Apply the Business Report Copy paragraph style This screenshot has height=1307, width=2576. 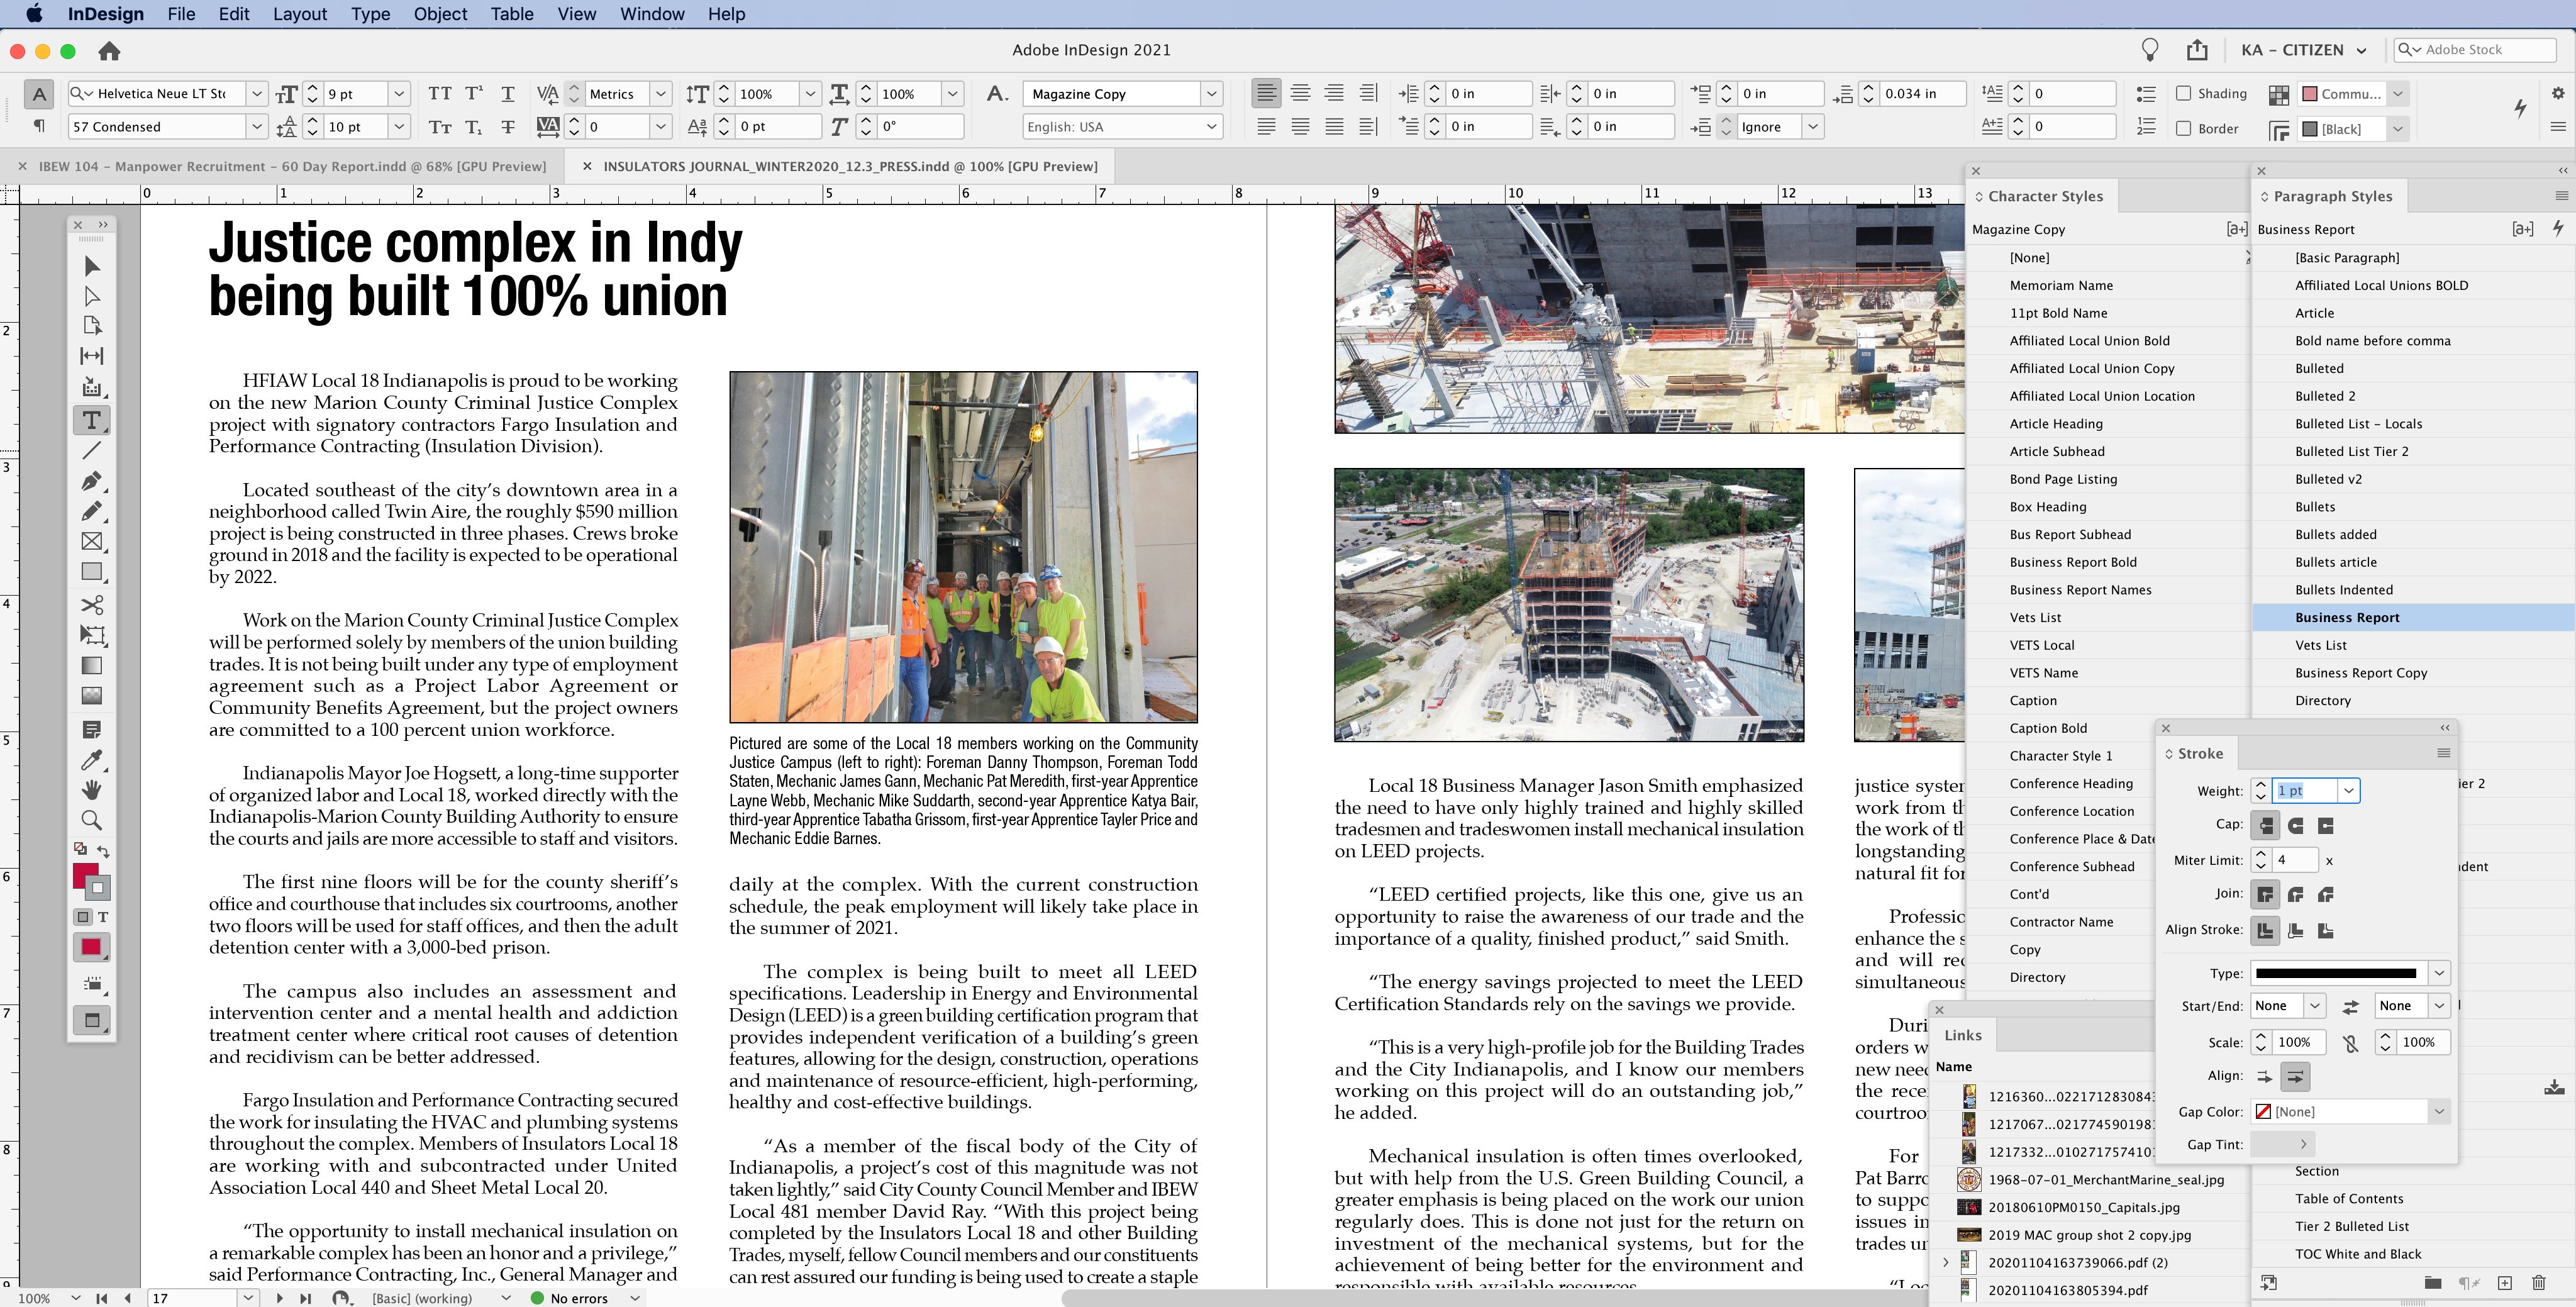coord(2360,673)
